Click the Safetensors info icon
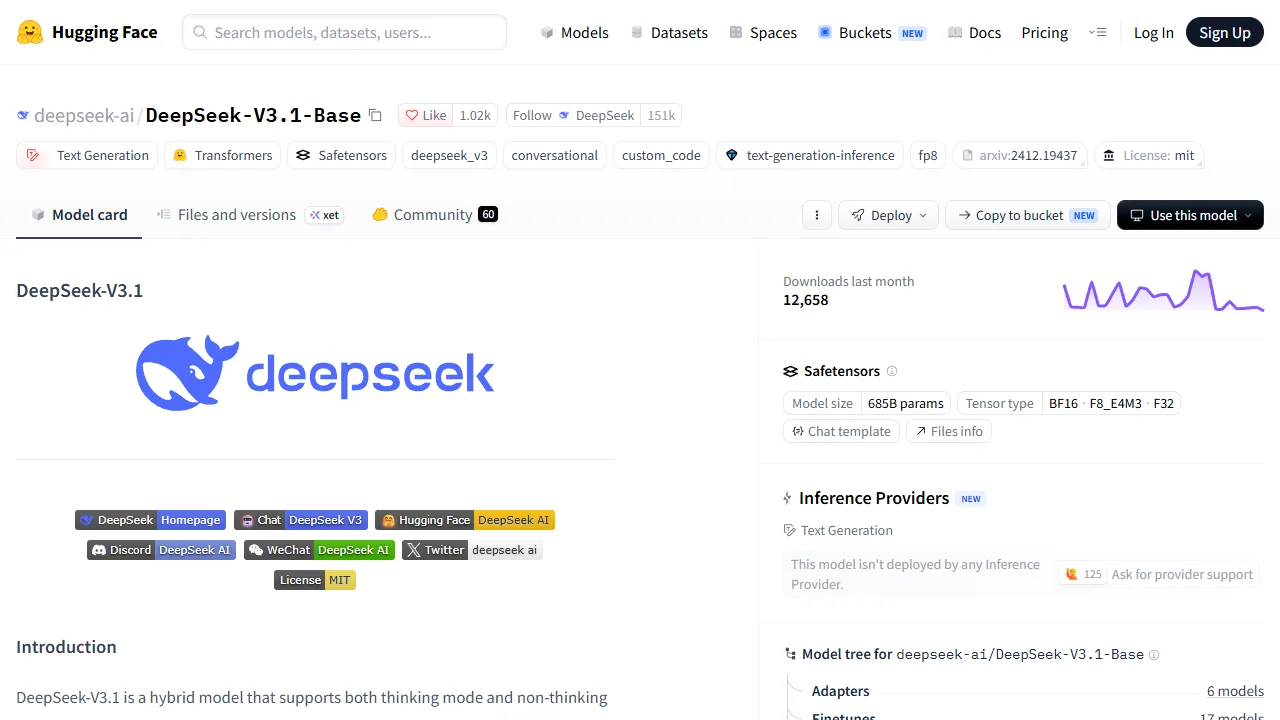The image size is (1280, 720). [892, 371]
